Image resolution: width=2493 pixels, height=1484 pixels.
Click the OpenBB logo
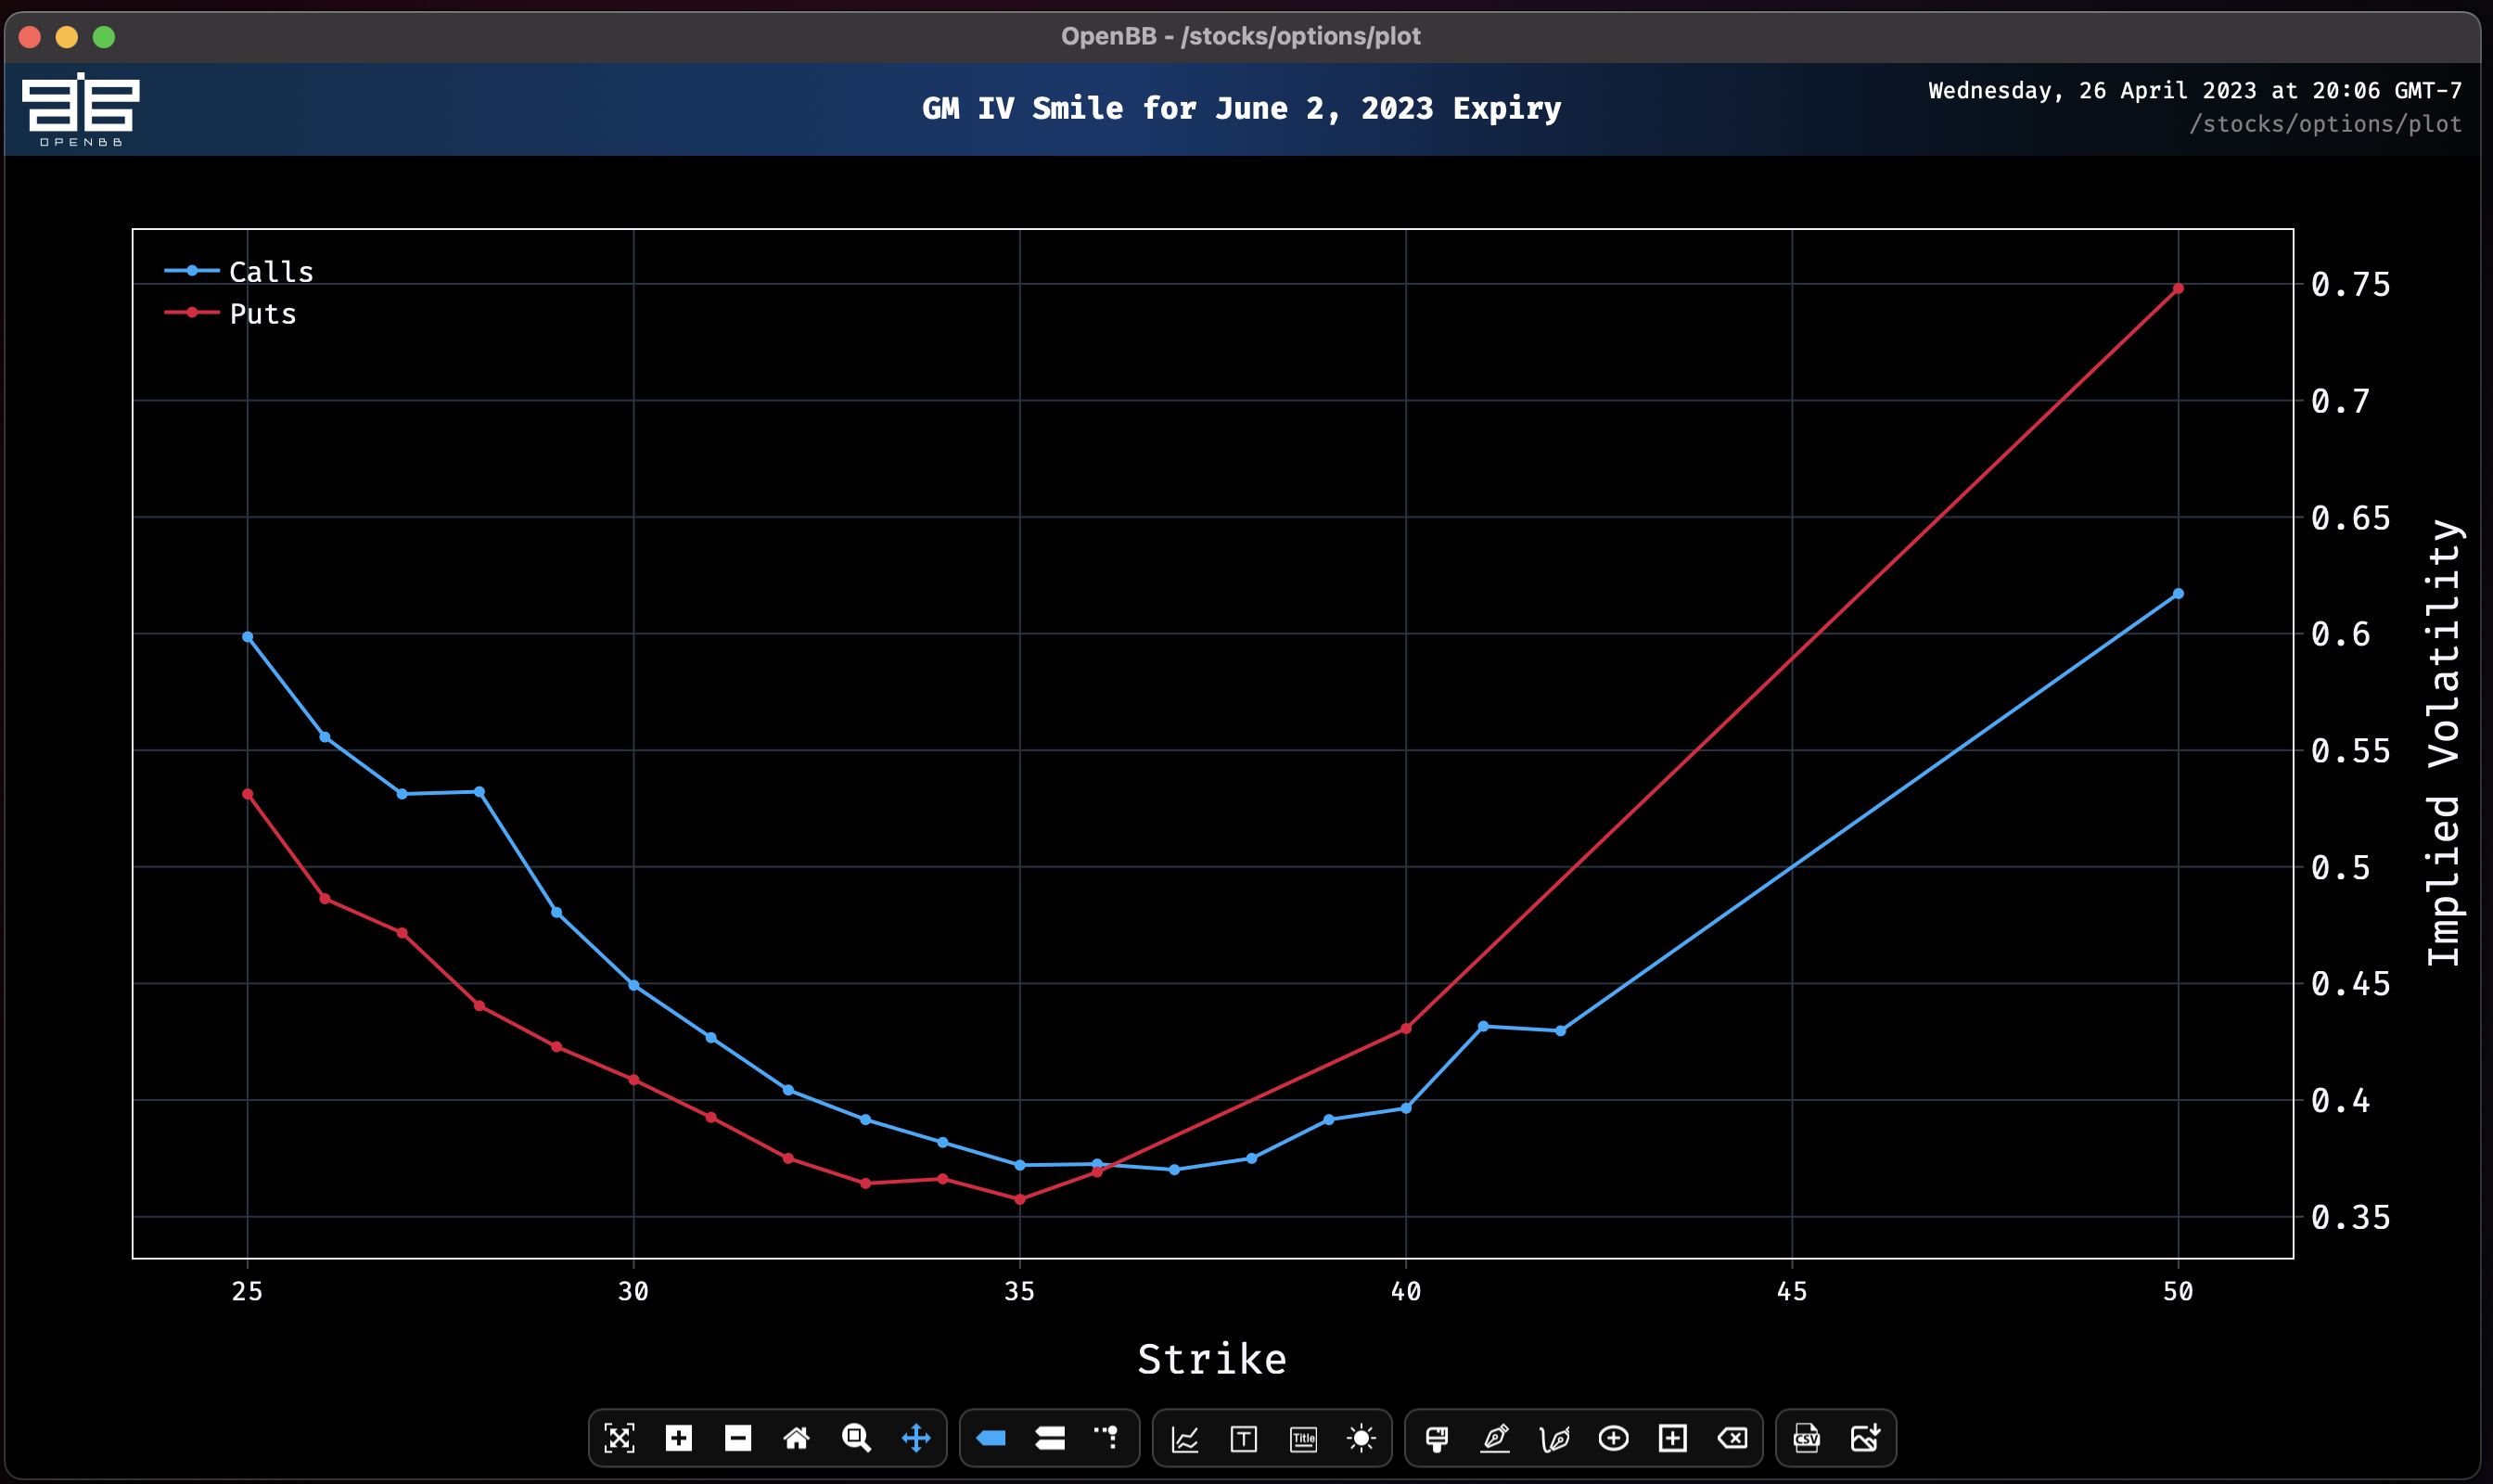coord(80,109)
